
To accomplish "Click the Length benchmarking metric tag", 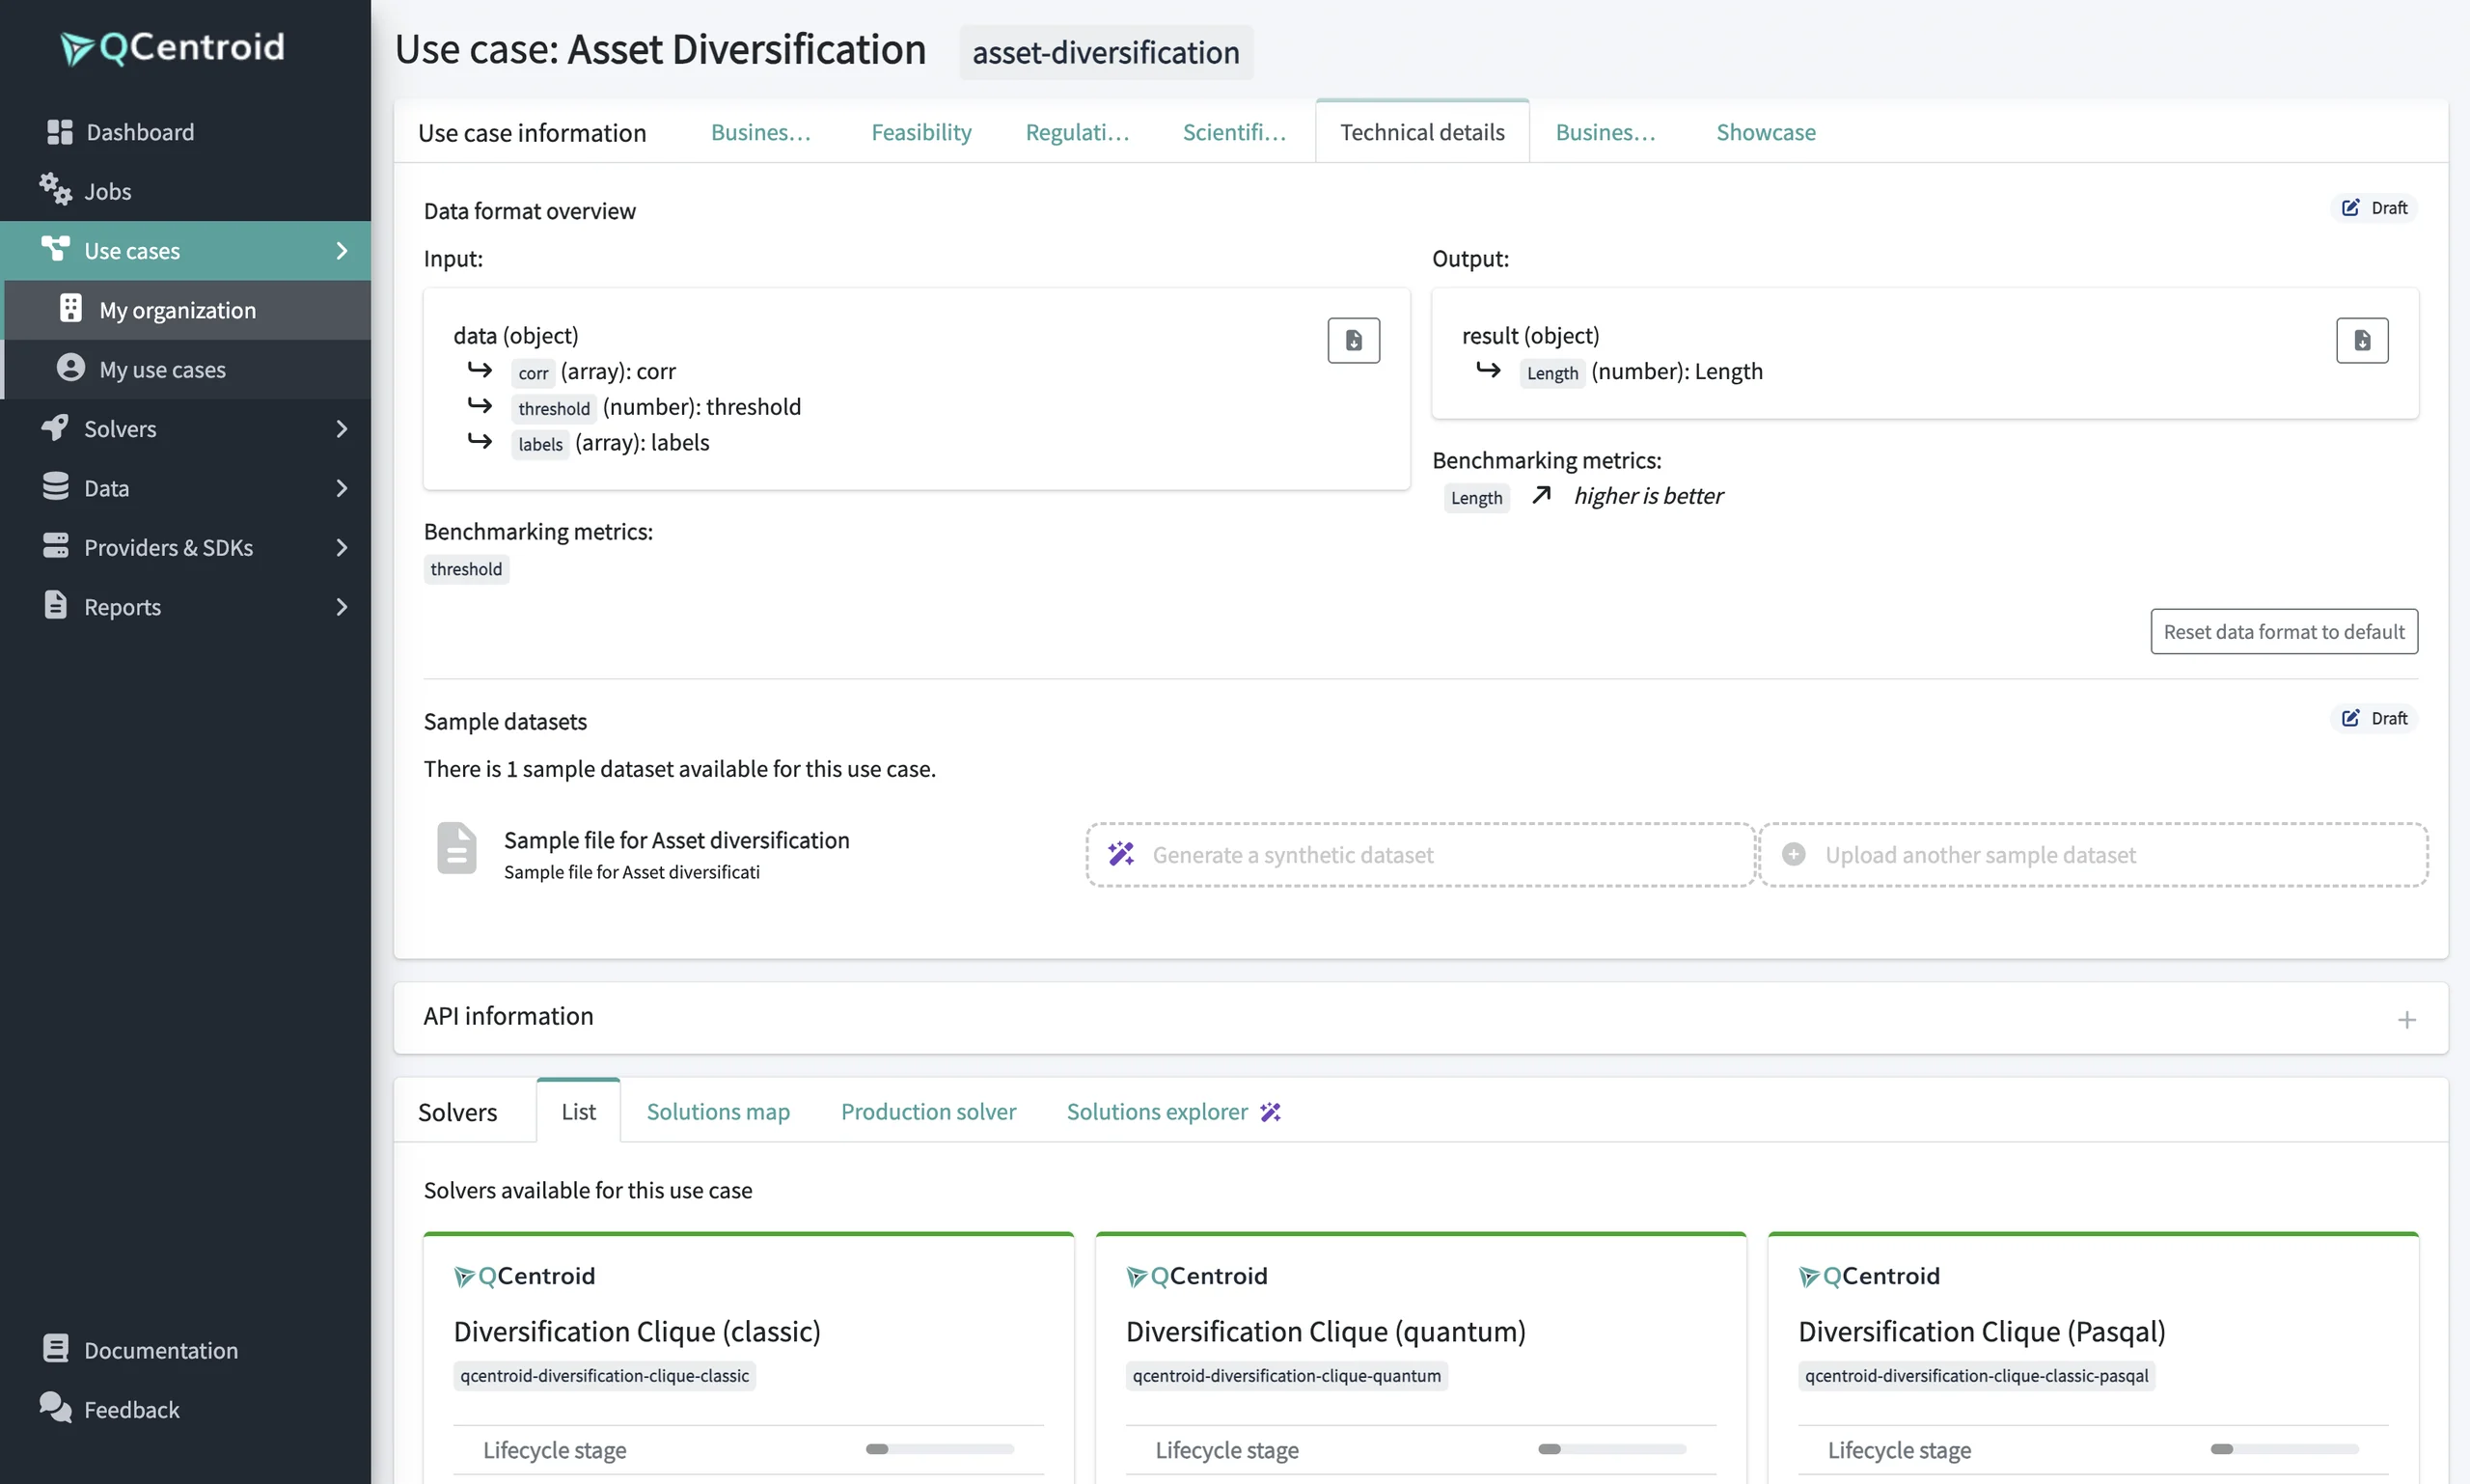I will pos(1476,497).
